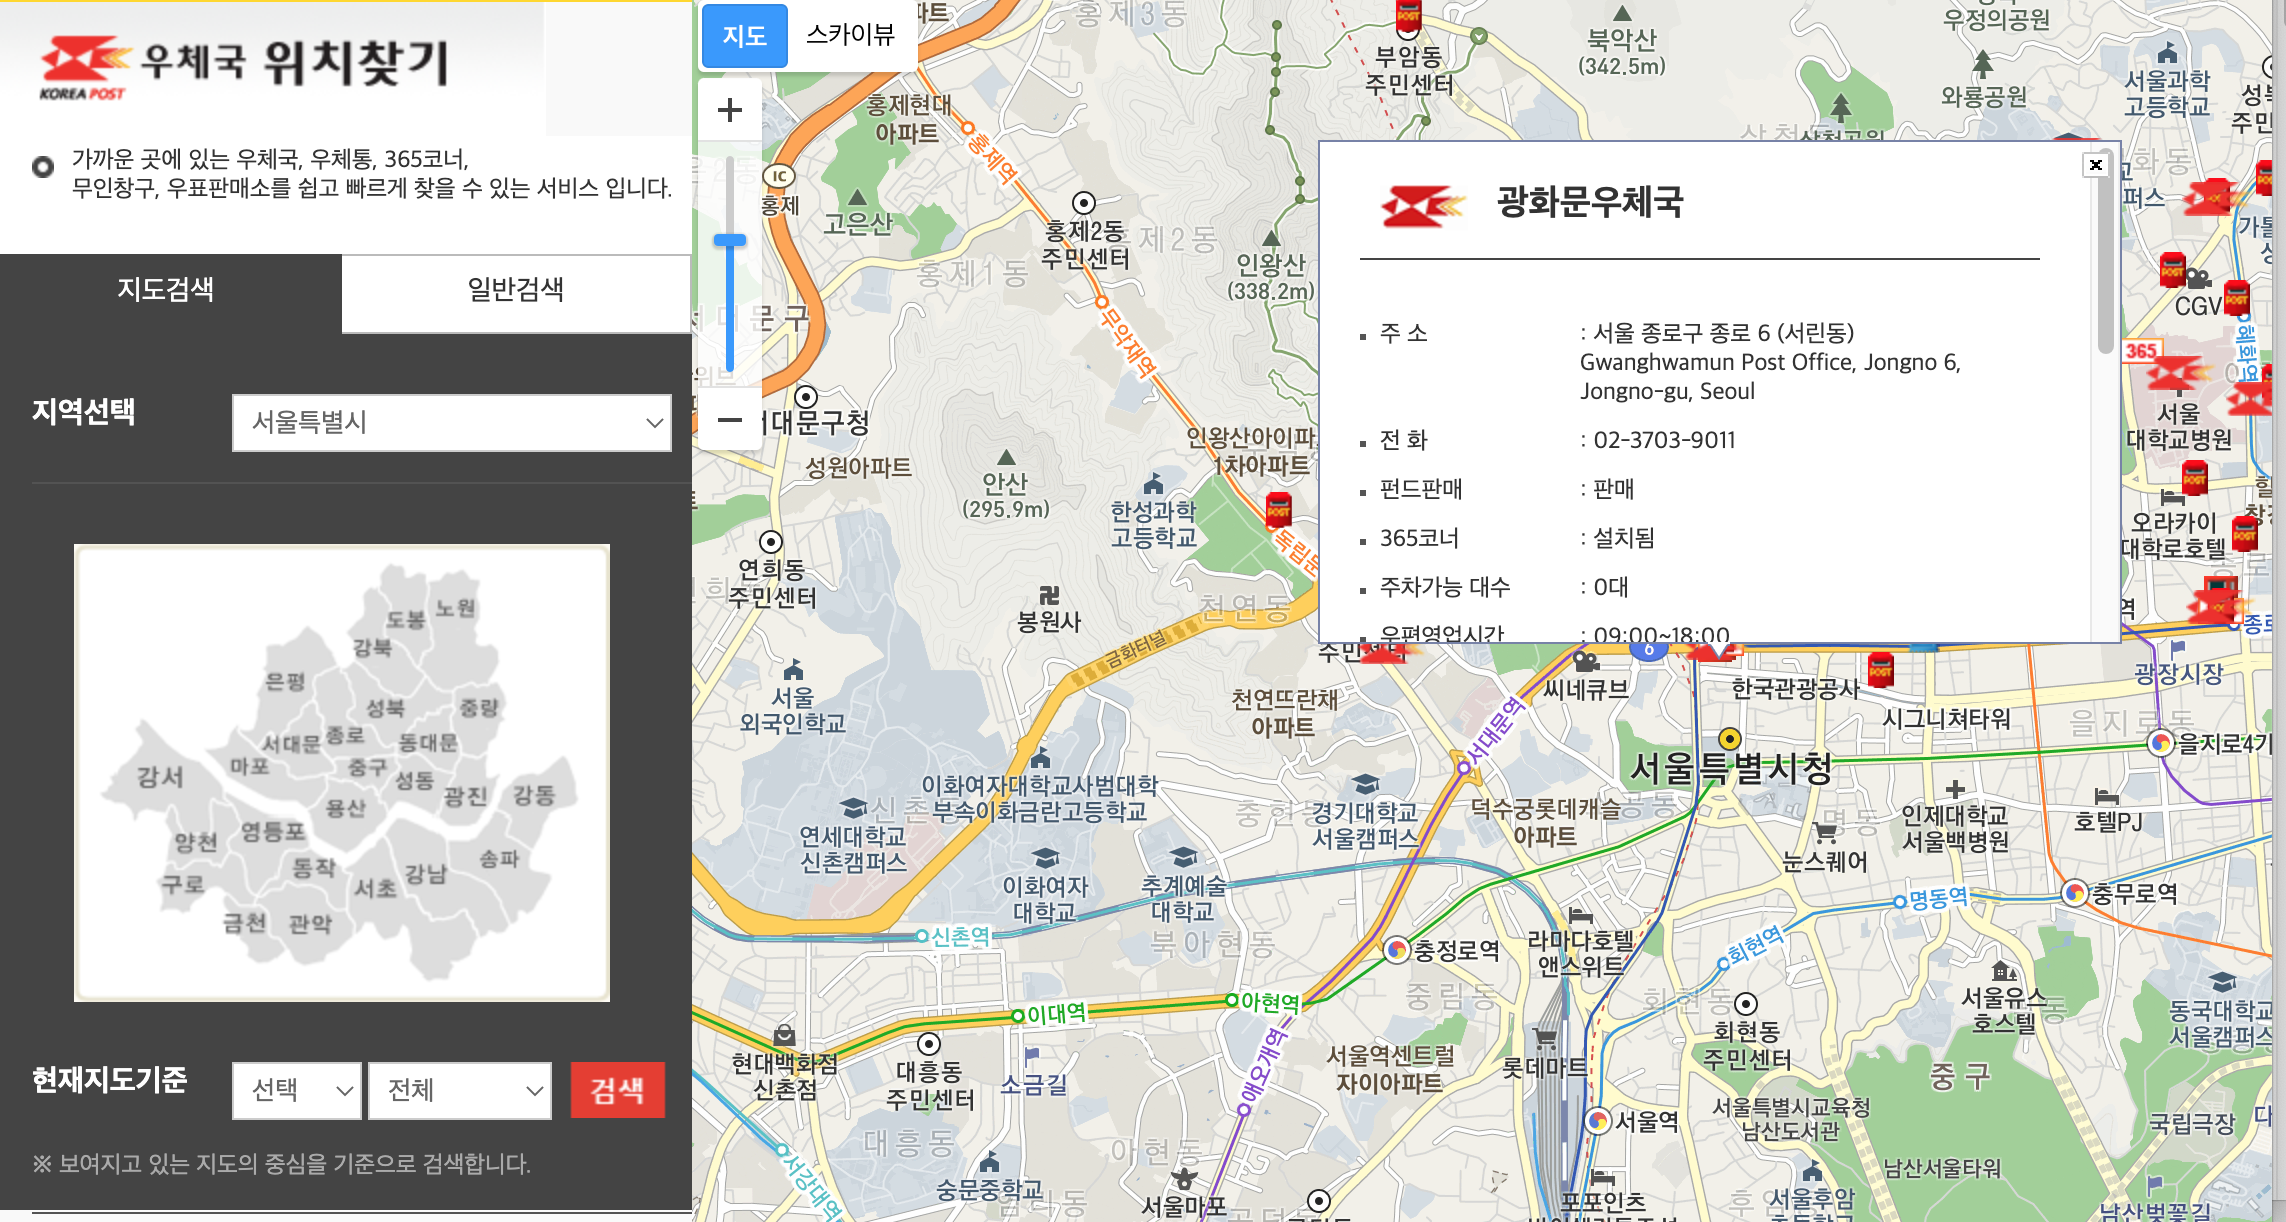Open the 지도검색 tab
The height and width of the screenshot is (1222, 2286).
tap(166, 290)
